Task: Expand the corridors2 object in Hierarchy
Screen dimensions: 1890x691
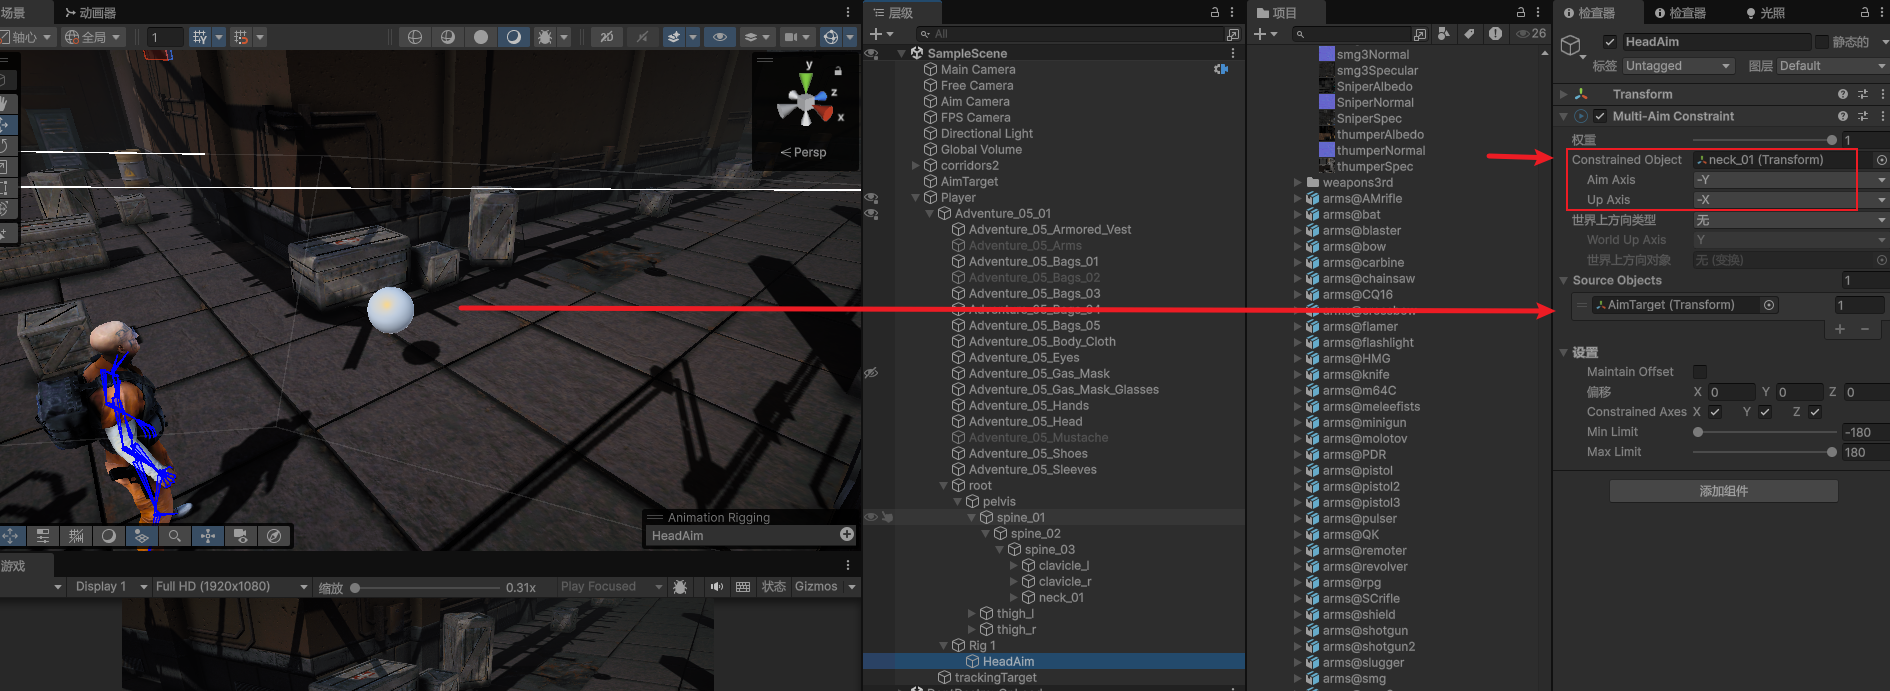Action: [915, 166]
